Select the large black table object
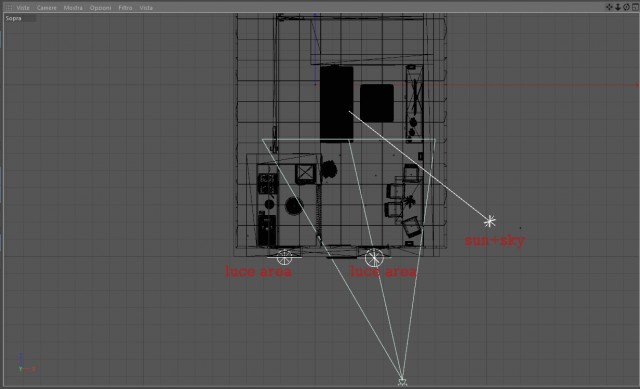 (336, 104)
